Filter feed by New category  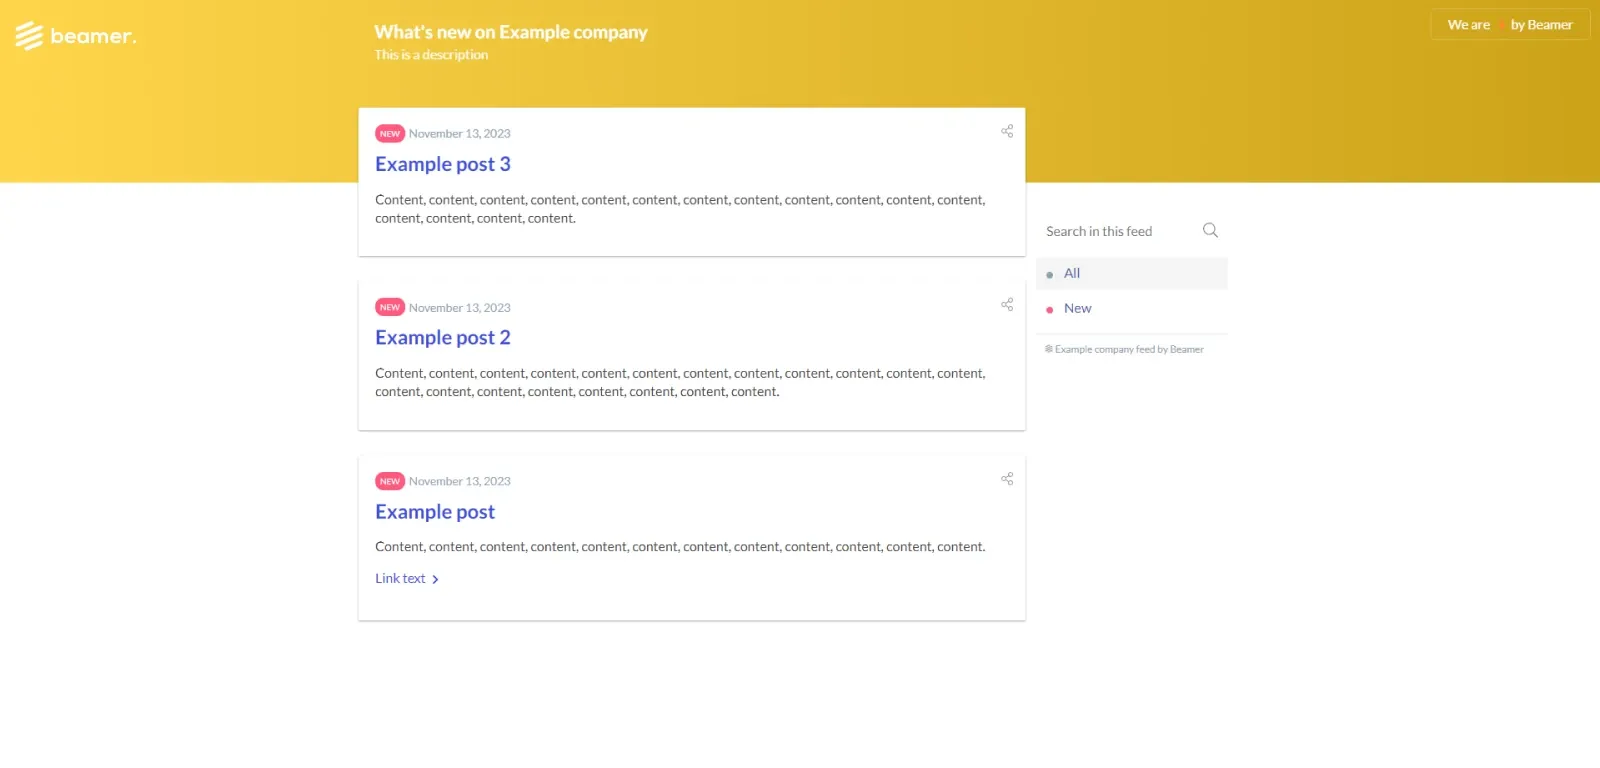[1132, 308]
